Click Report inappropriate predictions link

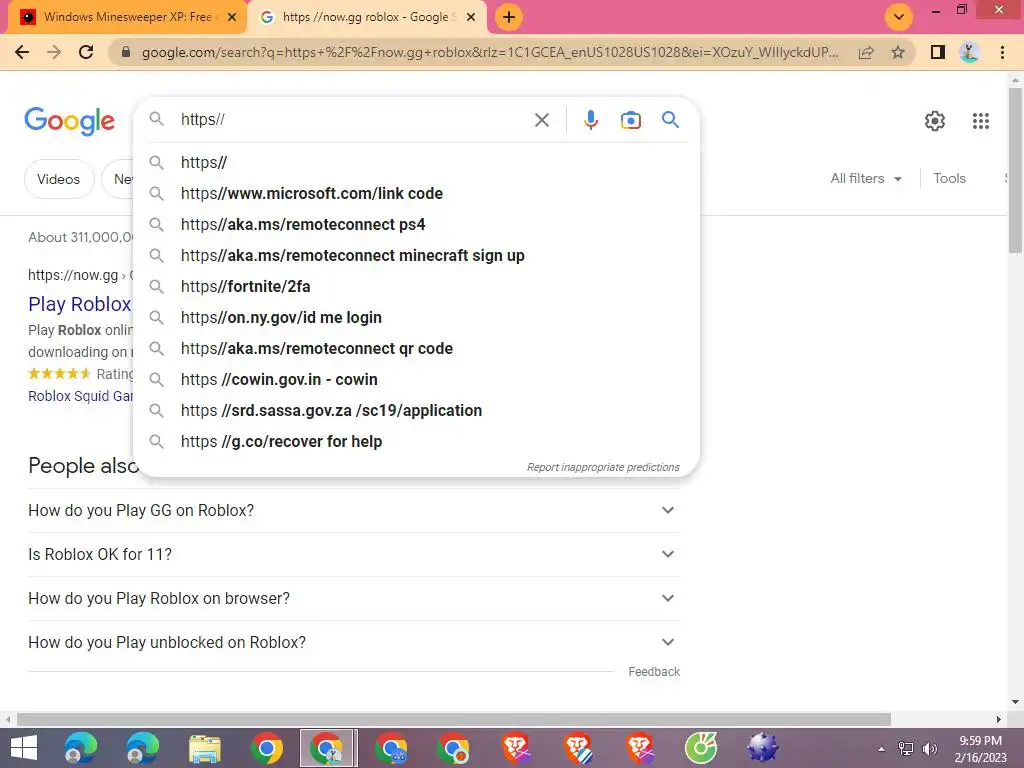[603, 468]
